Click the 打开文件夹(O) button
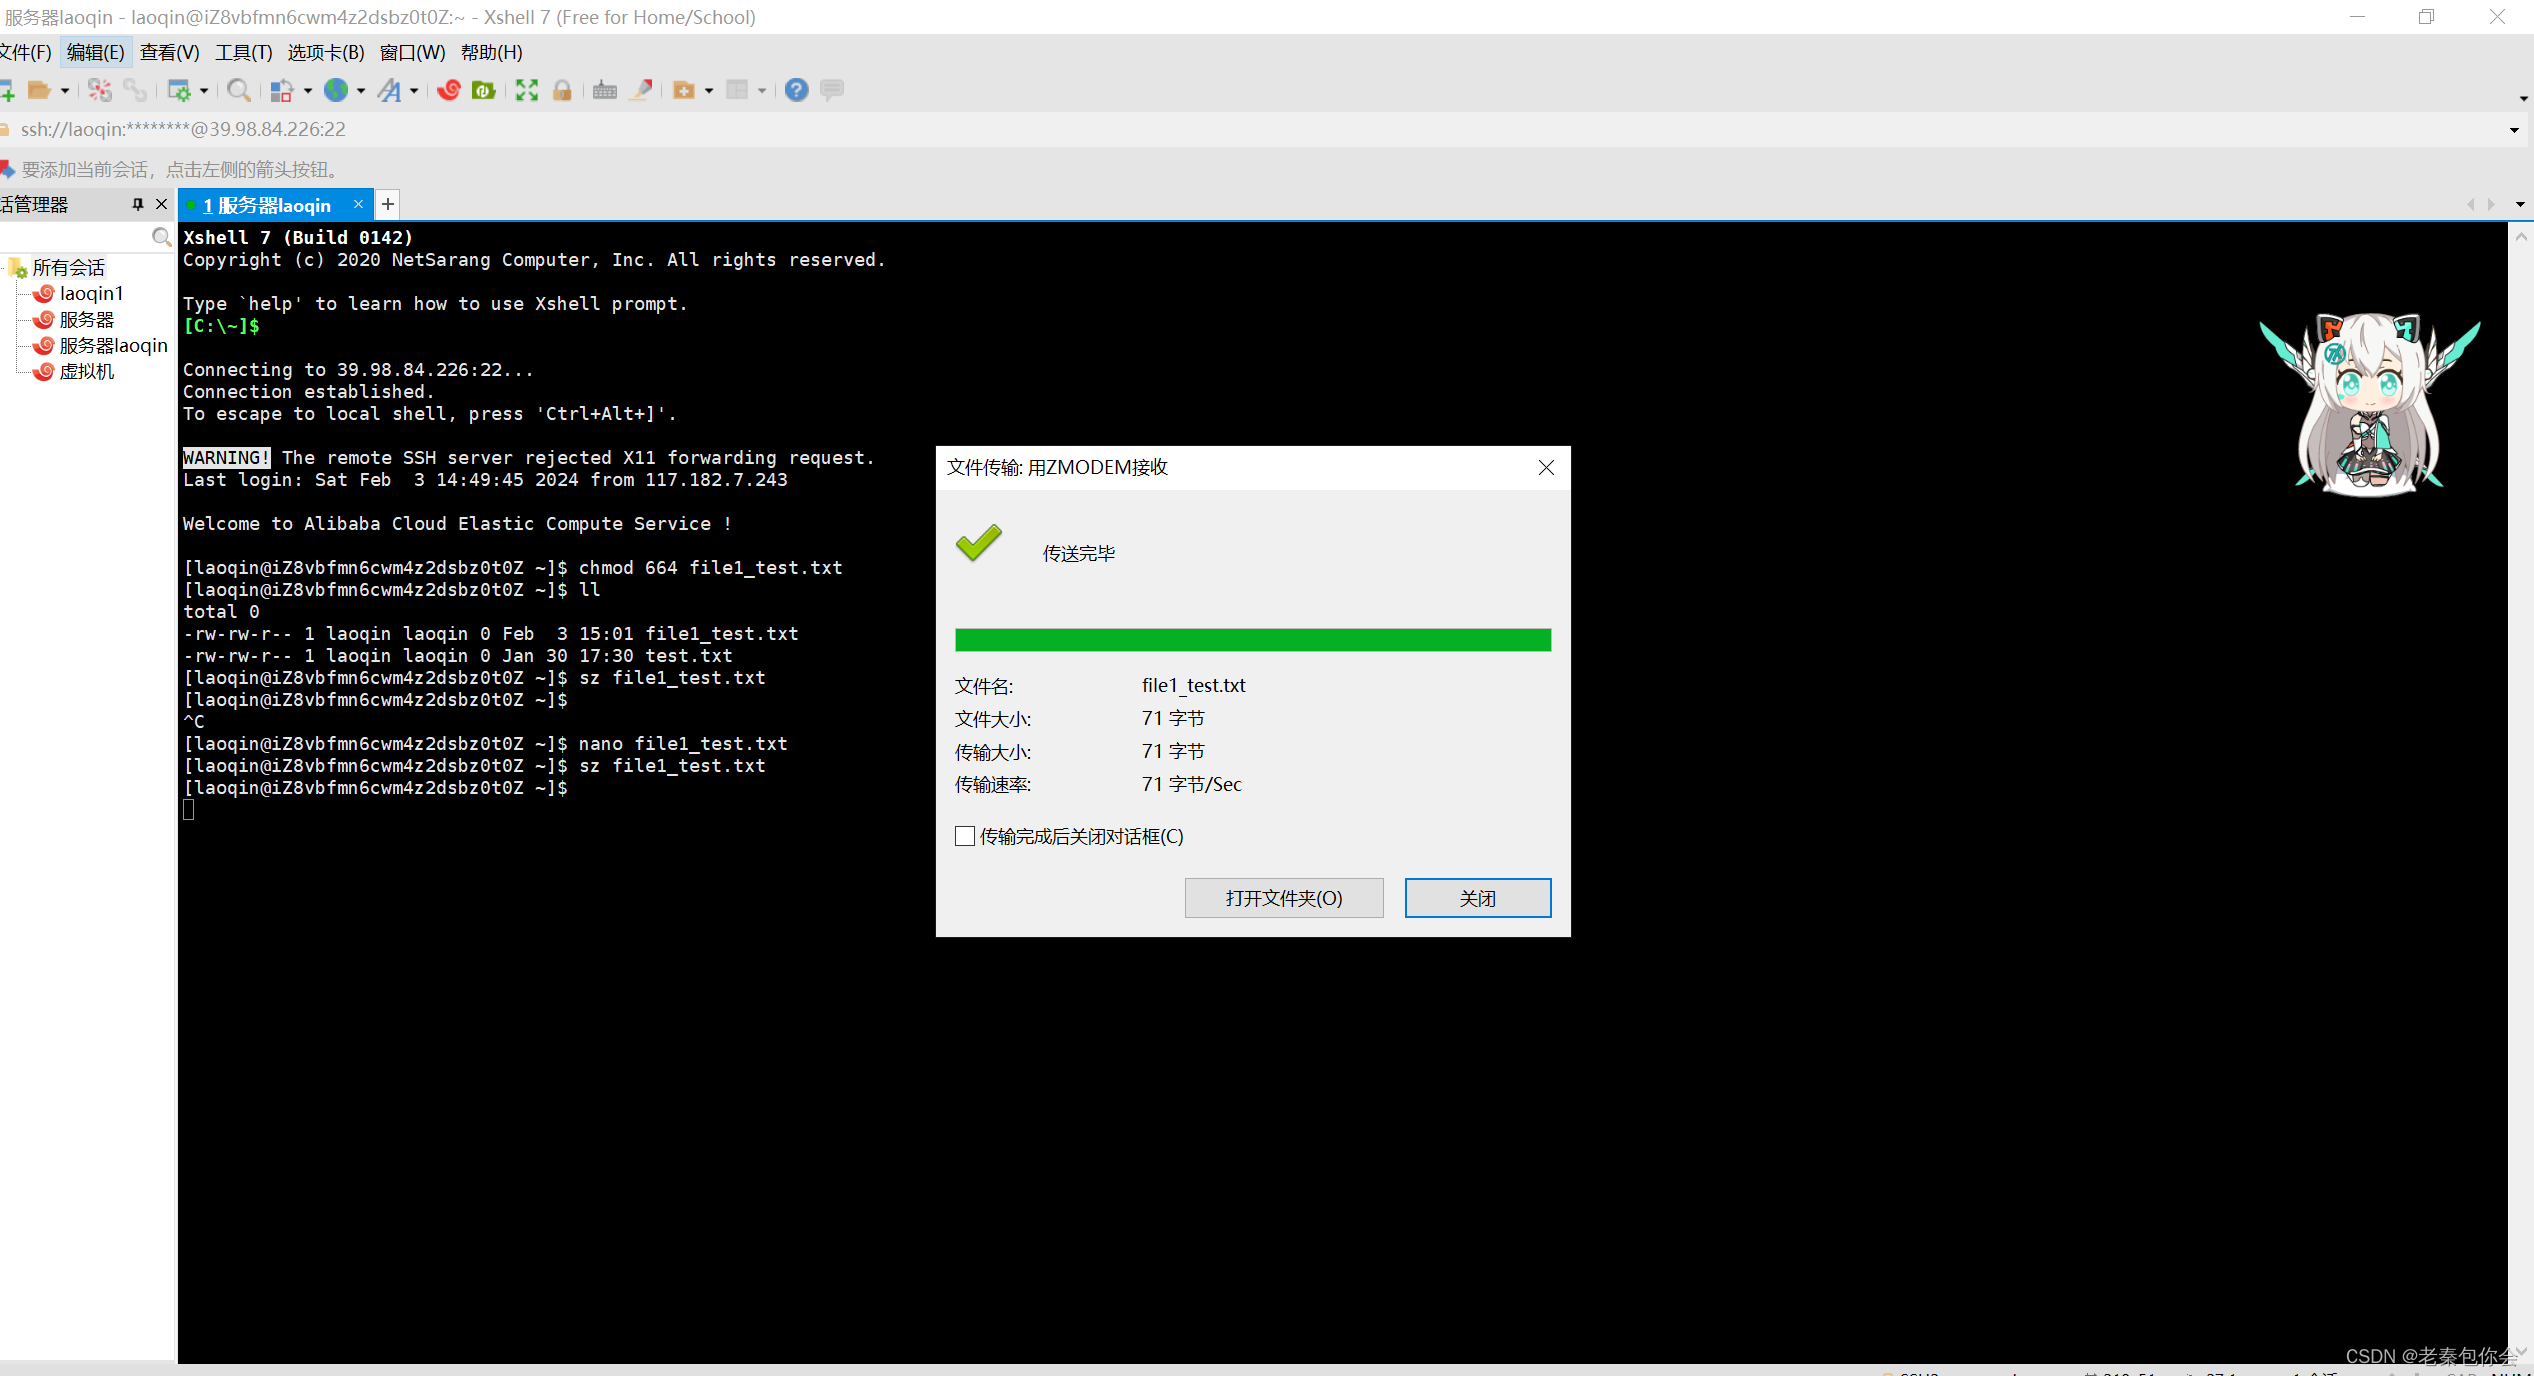This screenshot has height=1376, width=2534. pos(1284,898)
